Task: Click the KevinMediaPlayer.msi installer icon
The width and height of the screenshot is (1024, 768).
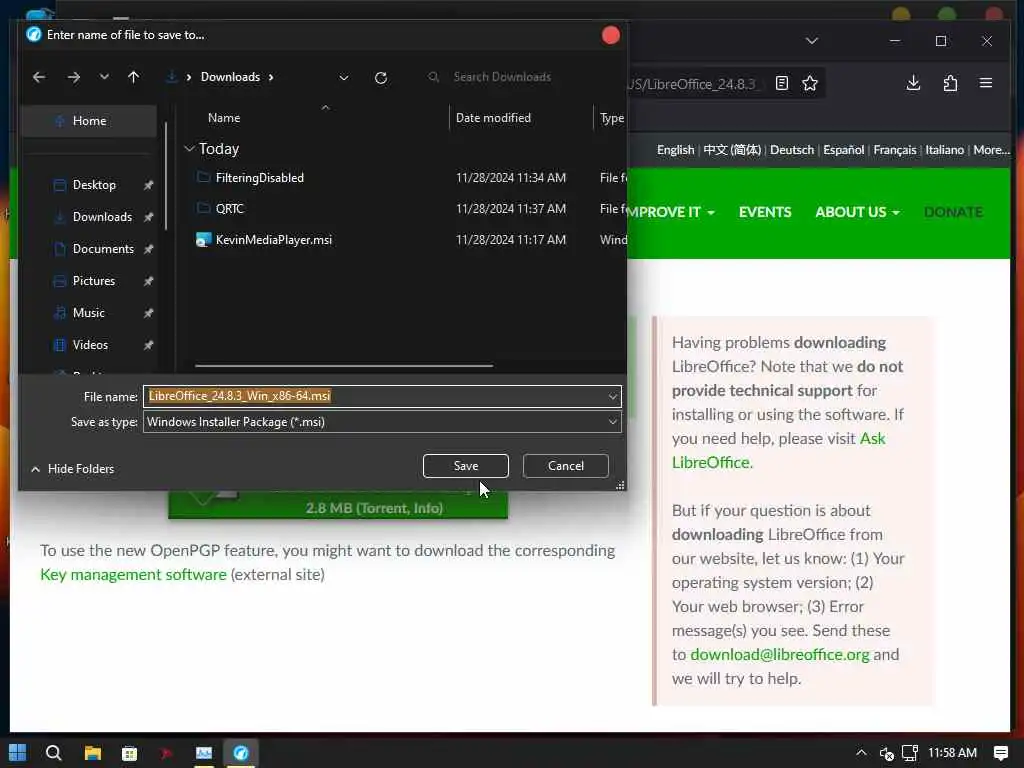Action: click(x=204, y=240)
